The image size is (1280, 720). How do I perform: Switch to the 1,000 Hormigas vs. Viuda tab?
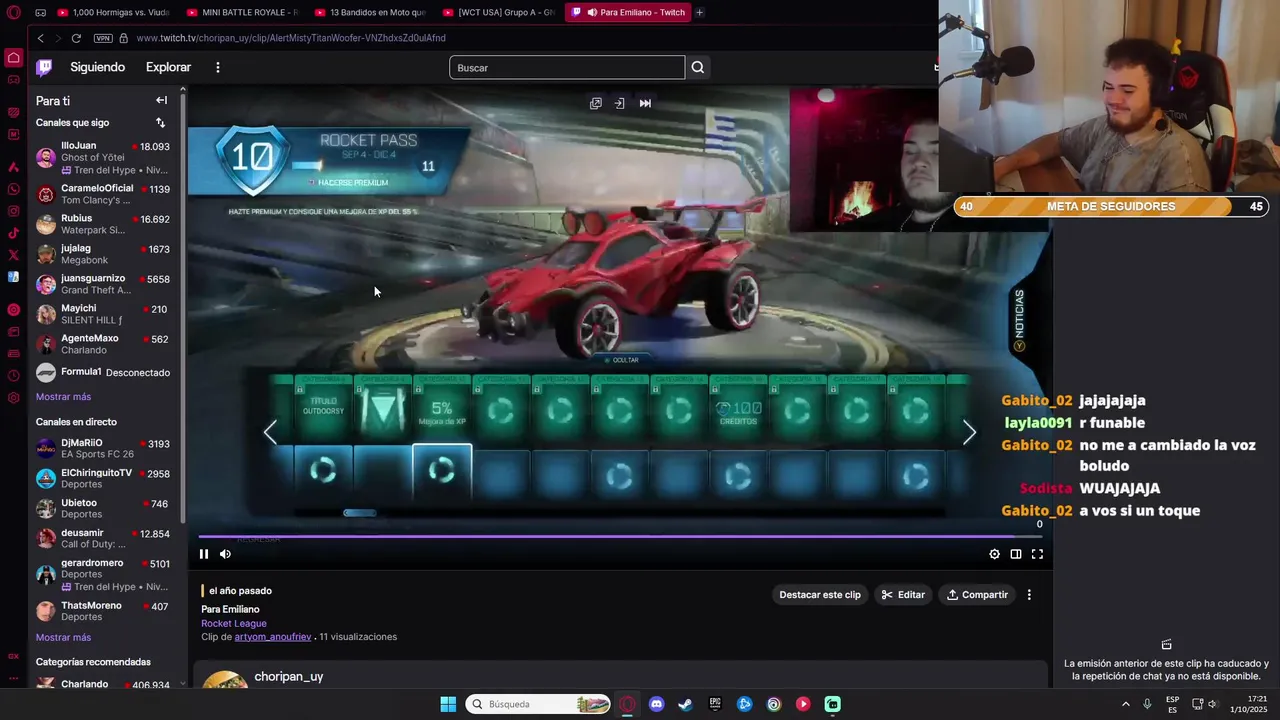pos(112,12)
